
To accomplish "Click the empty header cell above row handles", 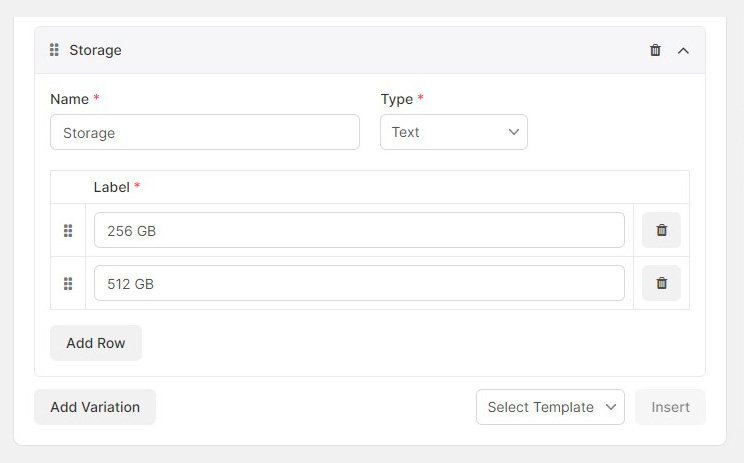I will pos(68,187).
